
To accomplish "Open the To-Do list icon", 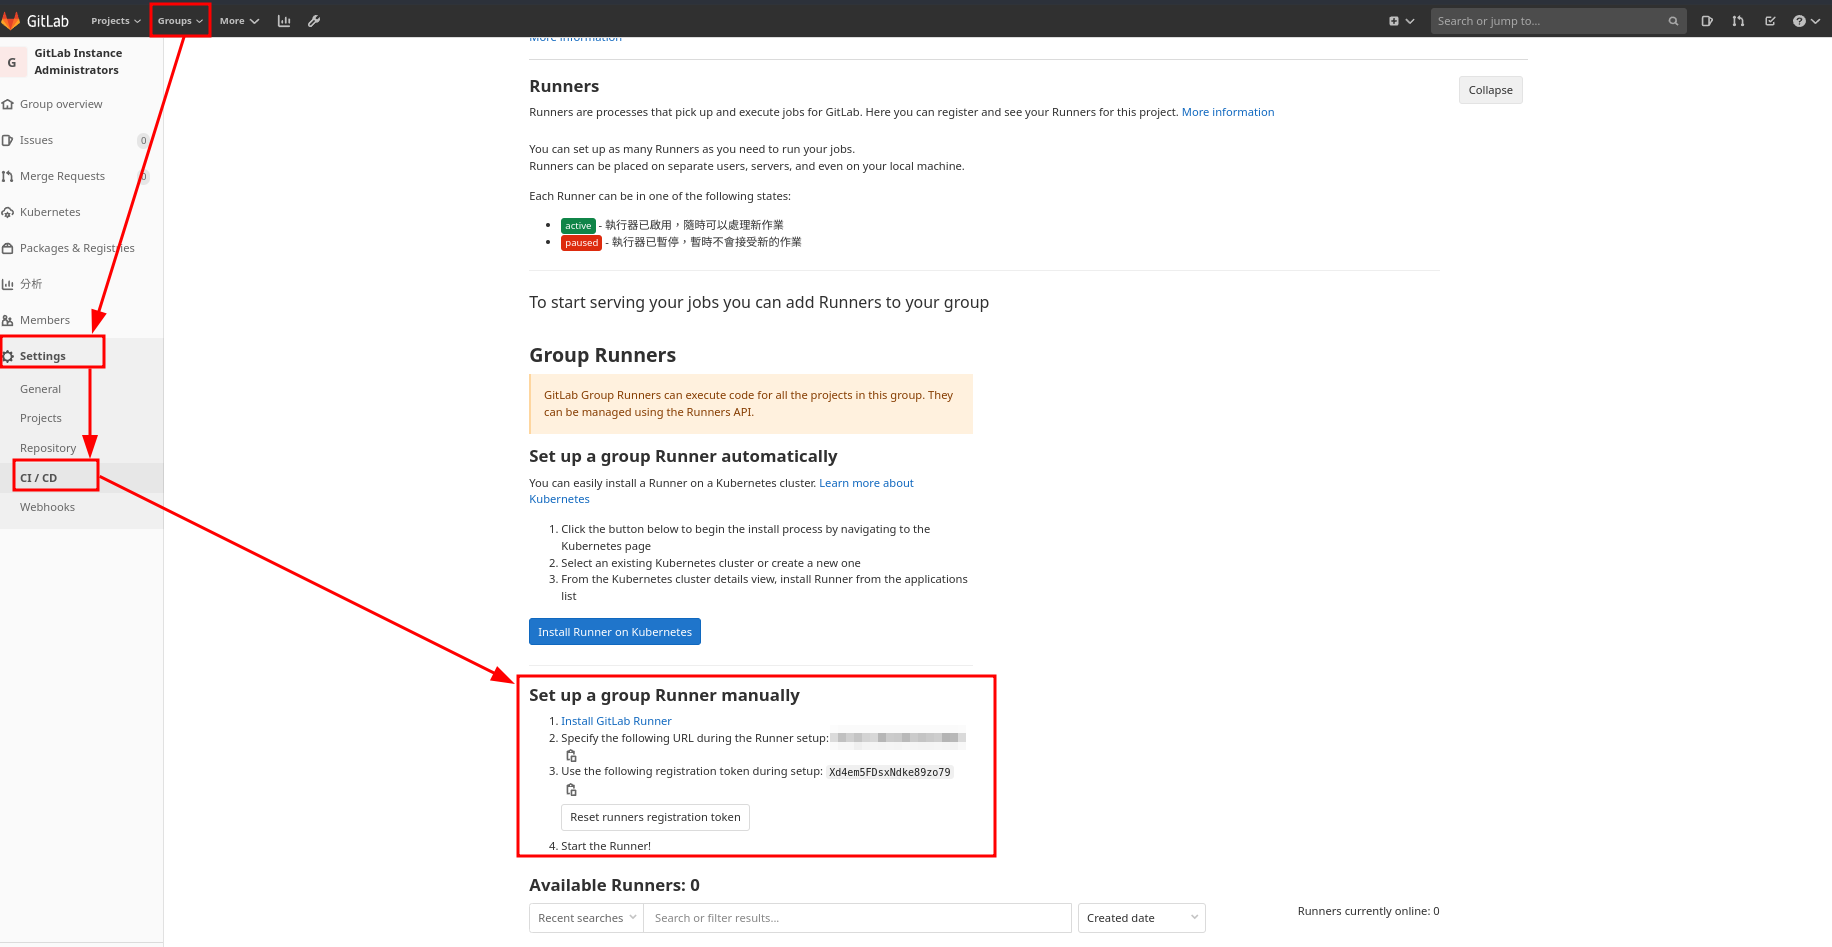I will 1770,21.
